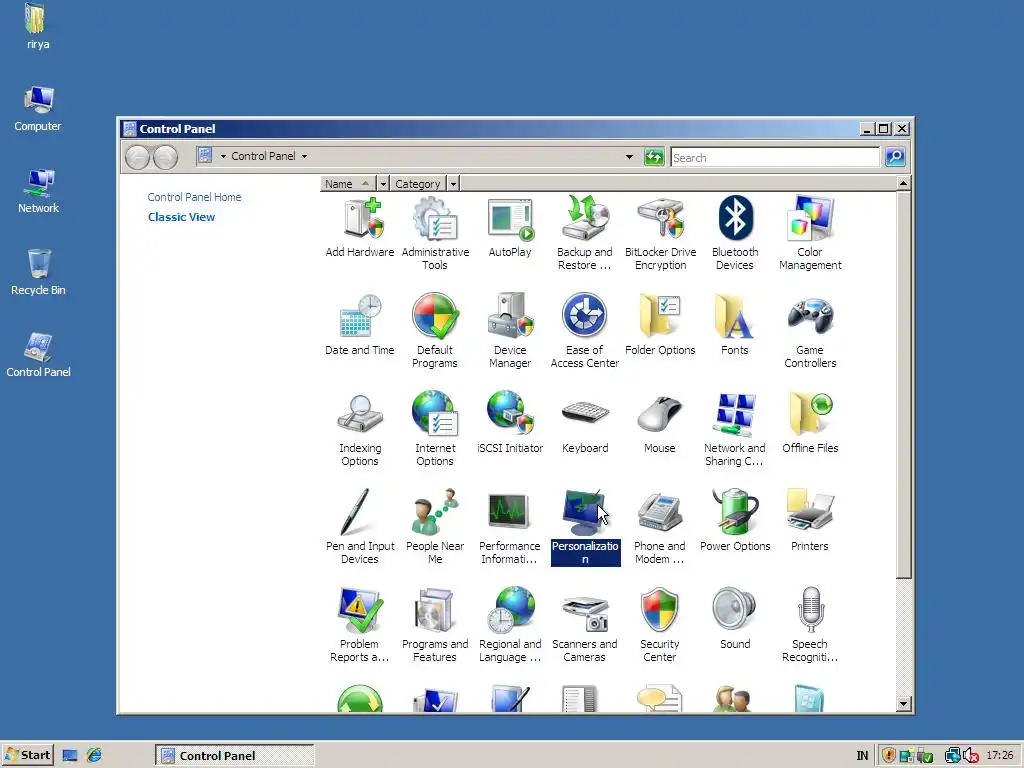Expand the Name column dropdown arrow
Screen dimensions: 1024x768
pos(383,184)
